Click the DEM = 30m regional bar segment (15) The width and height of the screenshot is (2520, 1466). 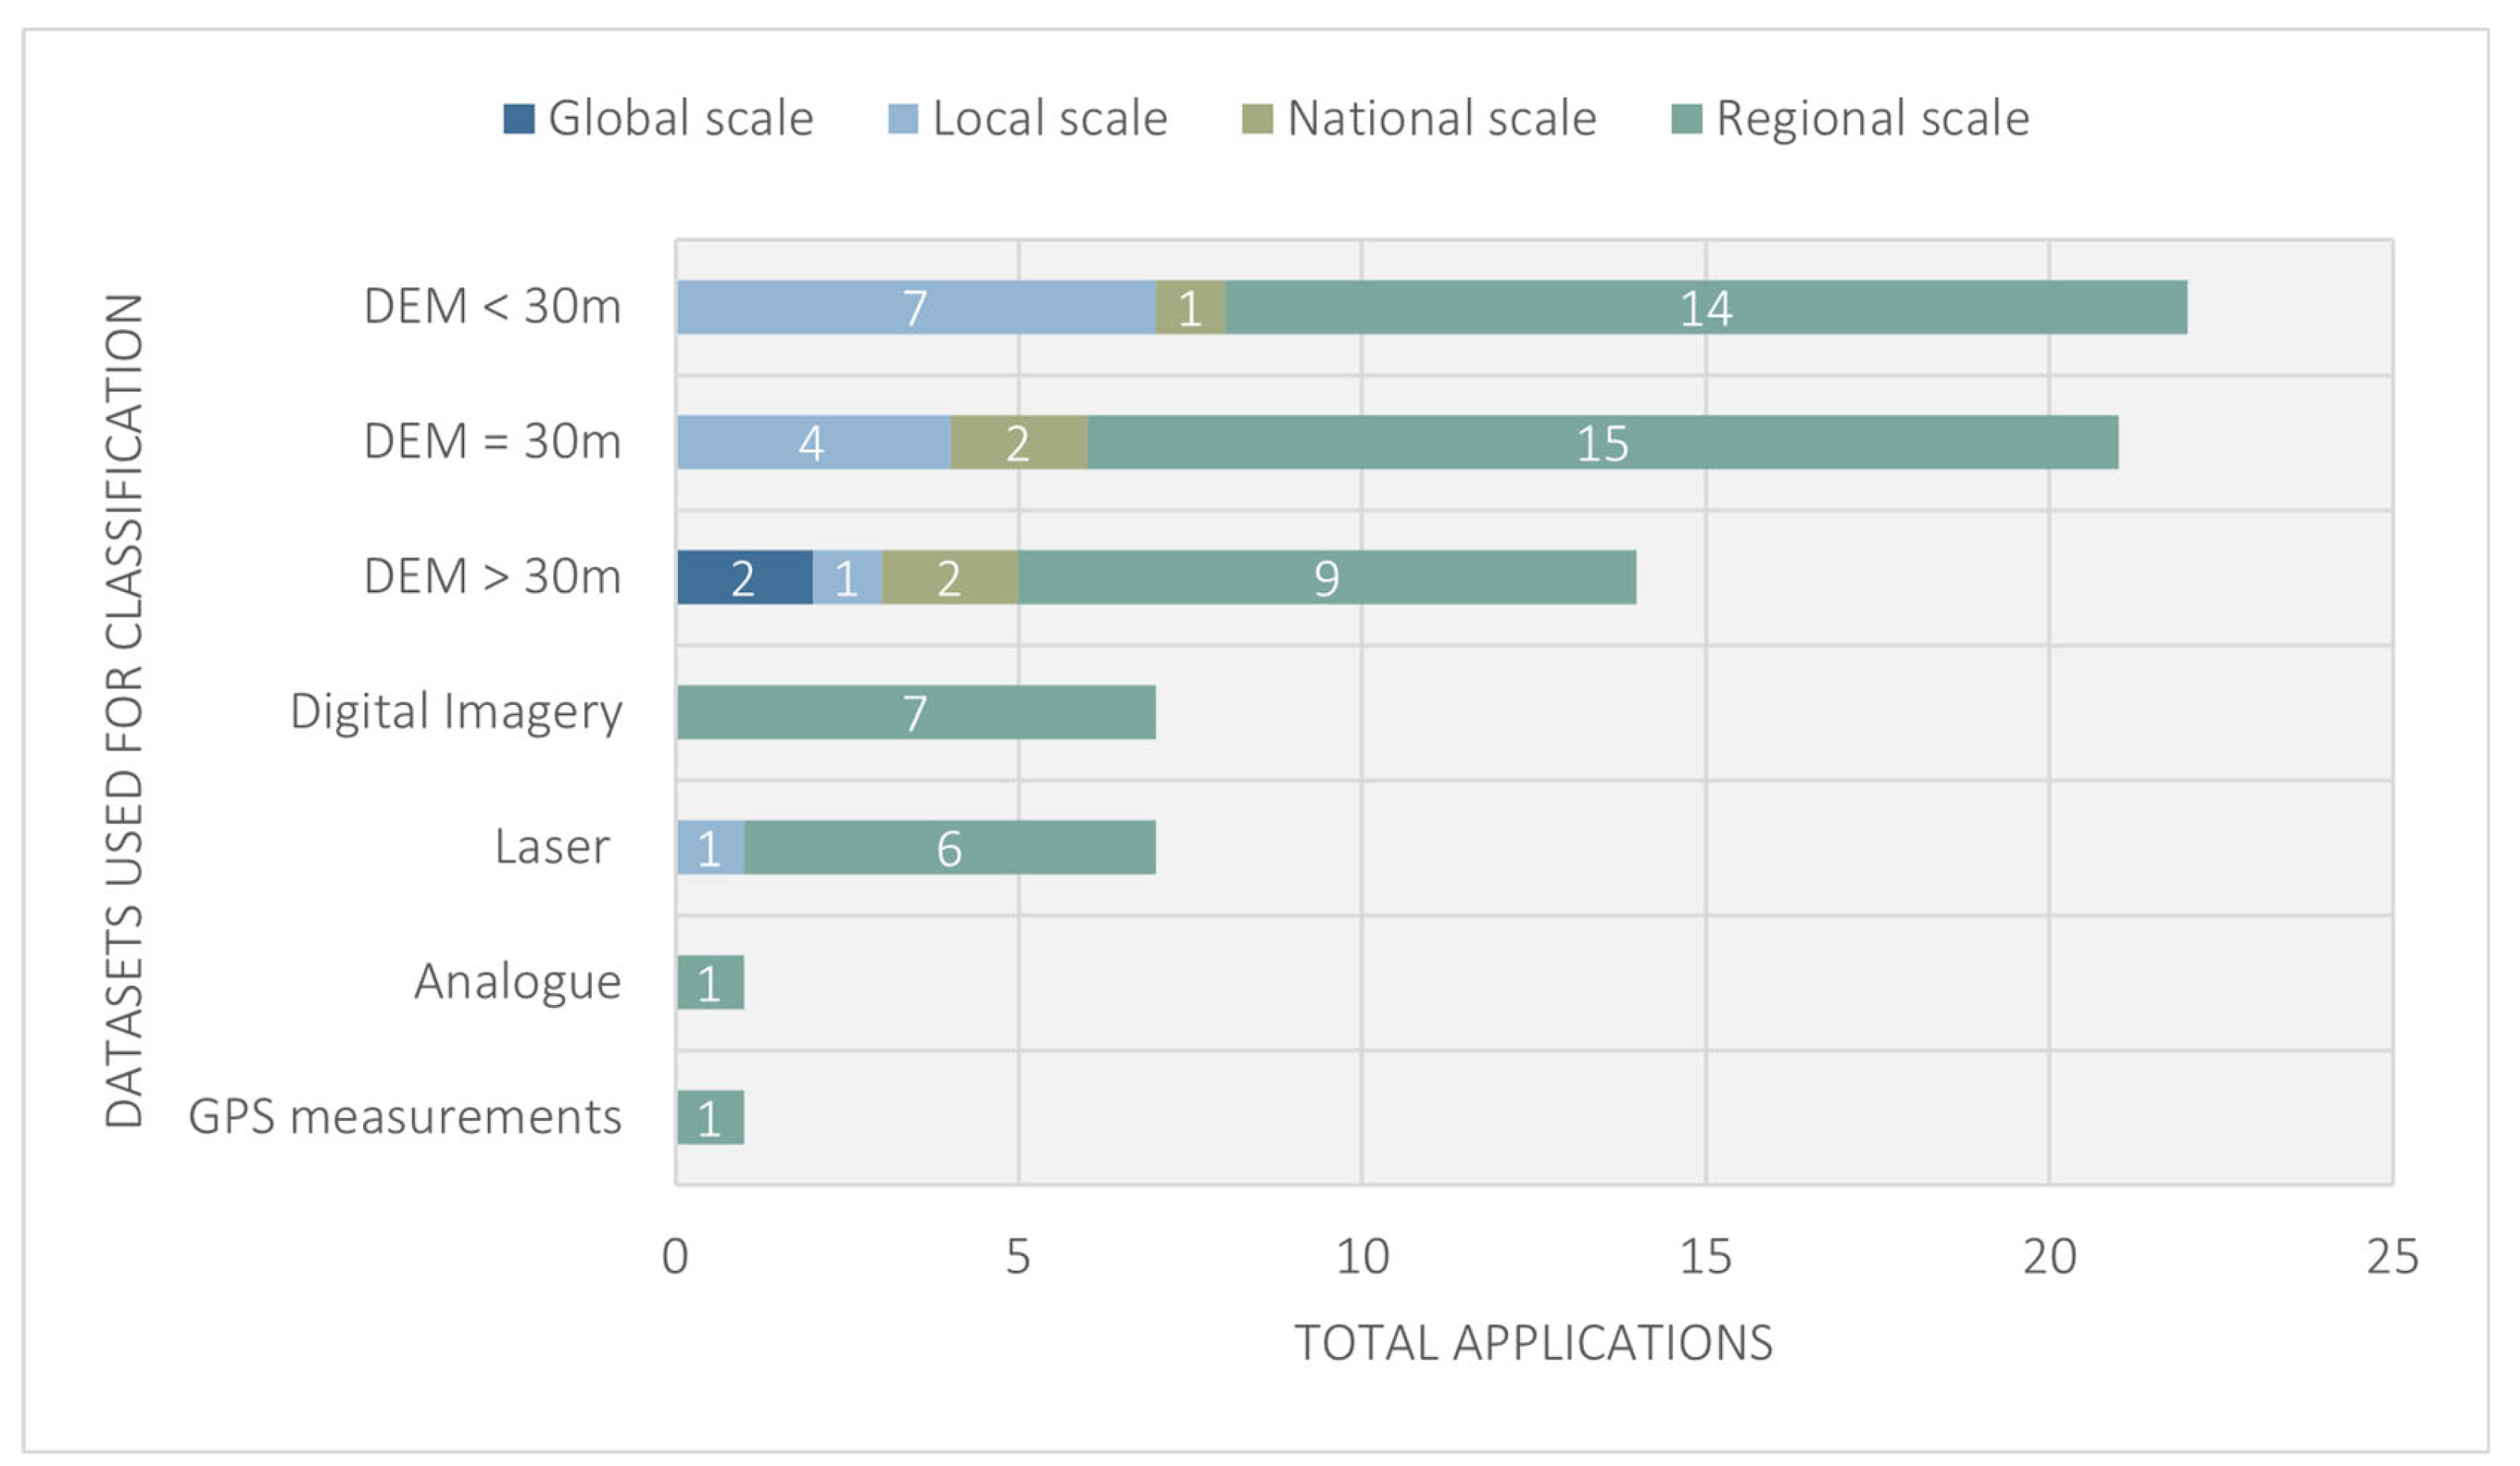pyautogui.click(x=1602, y=442)
